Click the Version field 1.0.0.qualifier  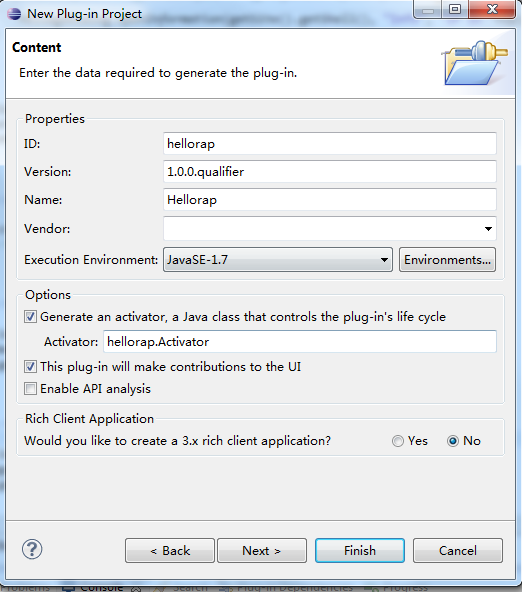(330, 171)
